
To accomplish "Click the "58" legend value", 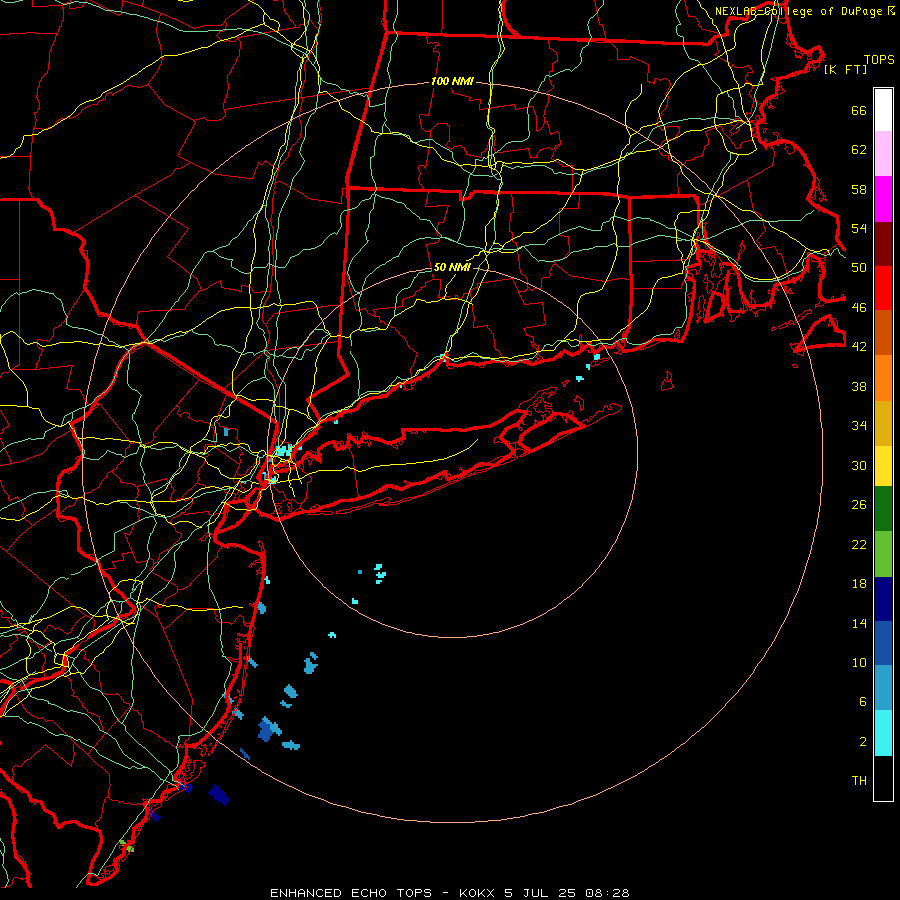I will click(859, 189).
